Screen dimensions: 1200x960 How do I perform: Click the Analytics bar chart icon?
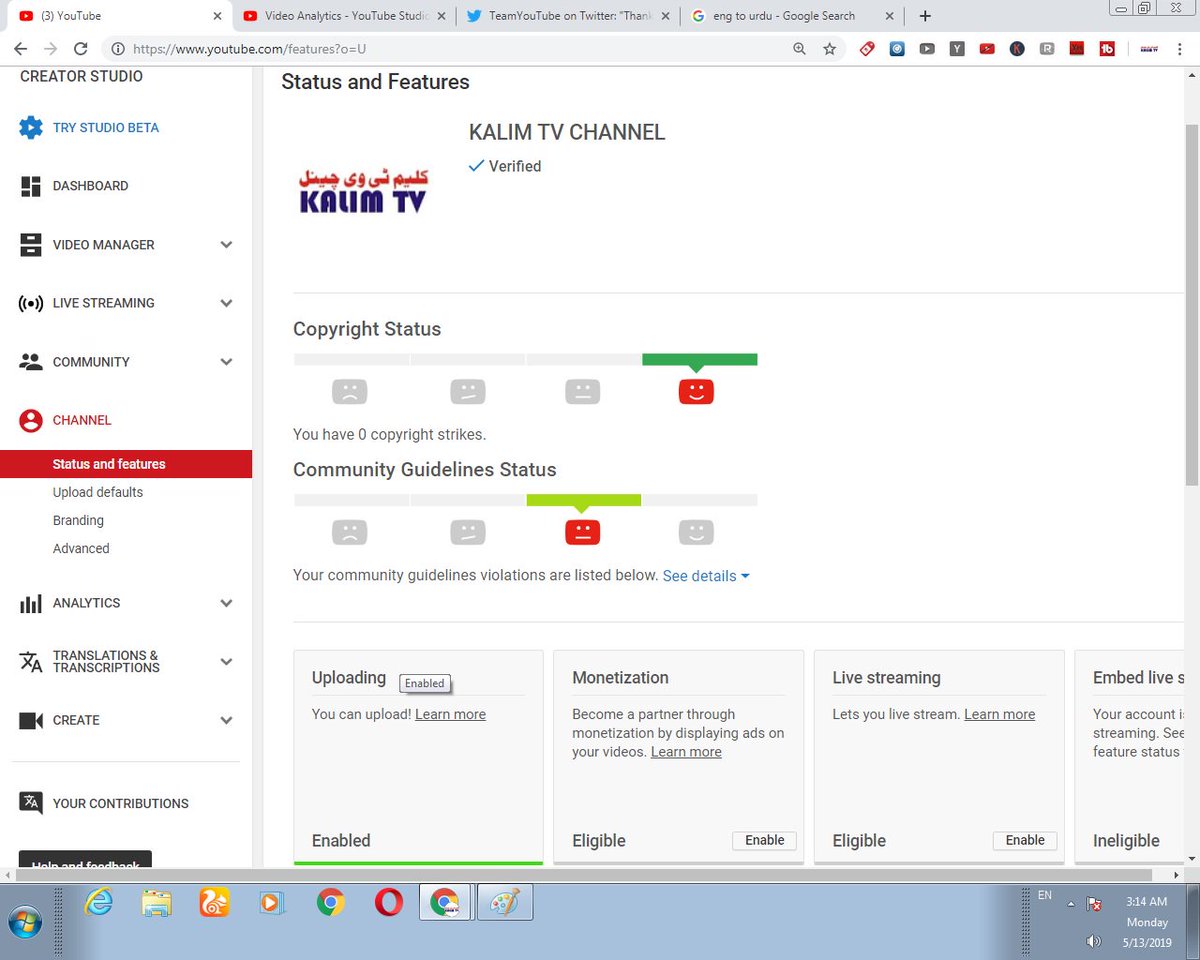point(31,603)
